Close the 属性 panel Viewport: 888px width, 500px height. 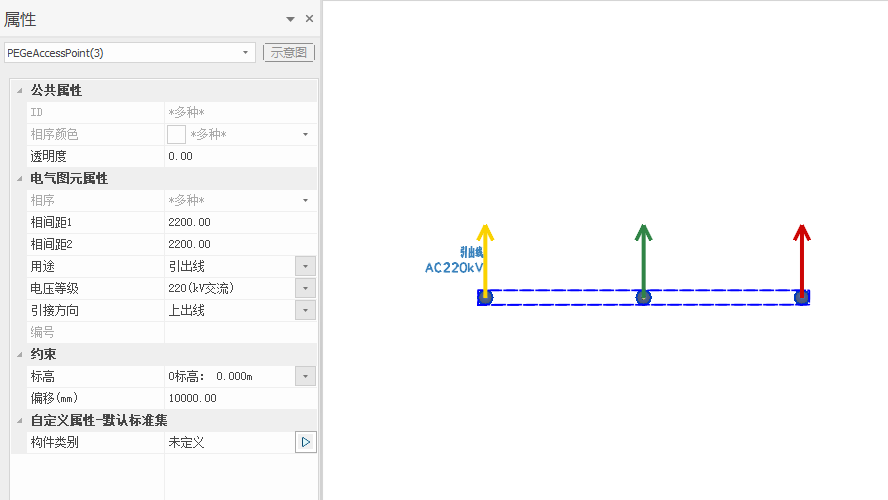pyautogui.click(x=309, y=19)
